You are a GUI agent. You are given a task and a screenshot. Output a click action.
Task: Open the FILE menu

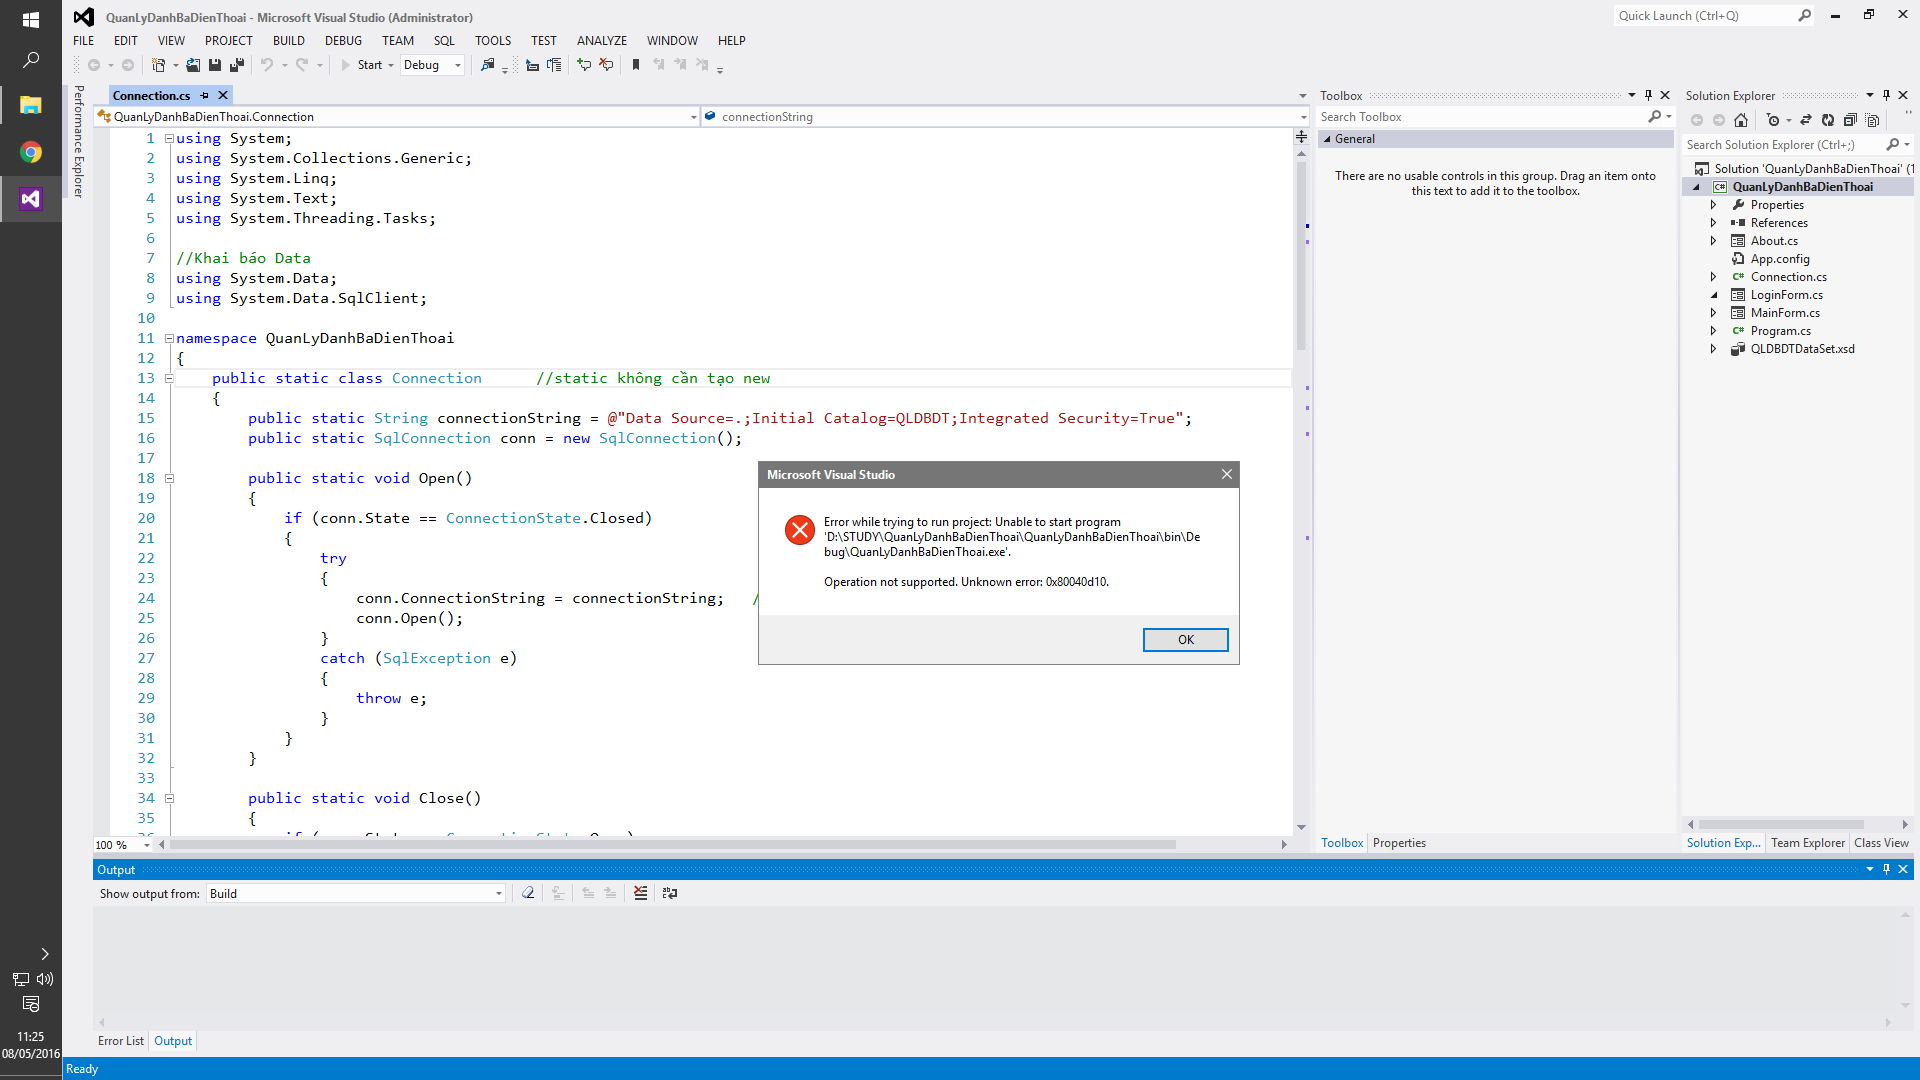[83, 41]
